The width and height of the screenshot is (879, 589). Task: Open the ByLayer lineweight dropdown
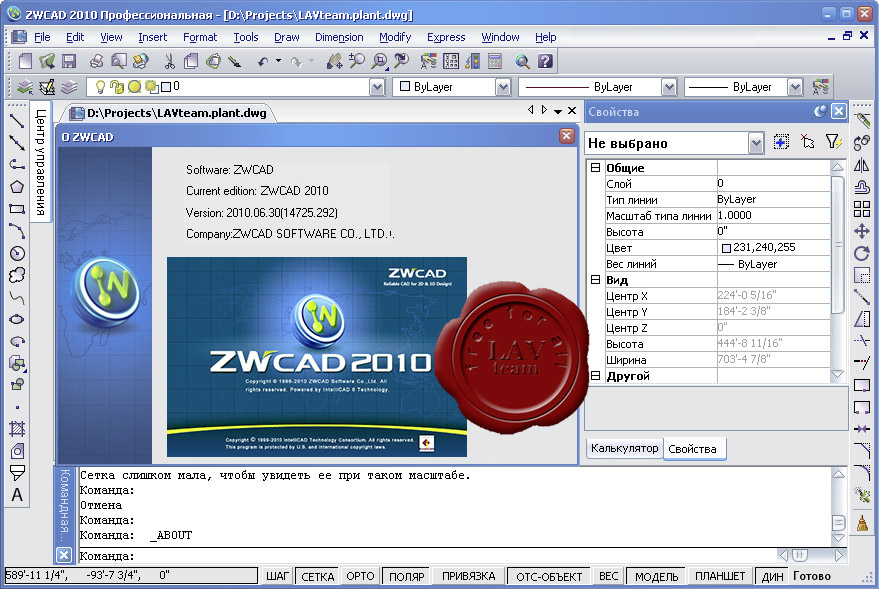click(x=795, y=87)
